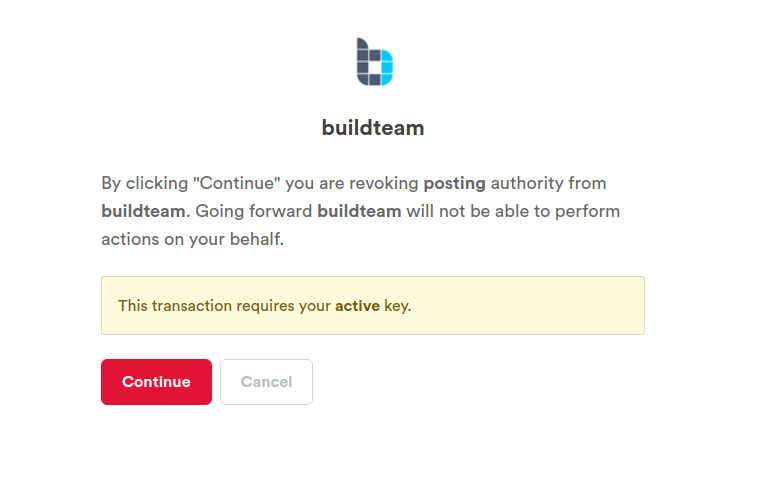Click the dark gray stem of the logo

362,62
